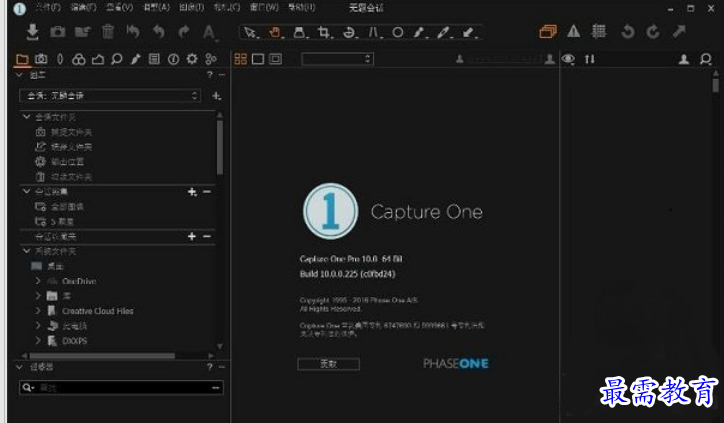
Task: Open the menu labeled (F)
Action: (x=48, y=7)
